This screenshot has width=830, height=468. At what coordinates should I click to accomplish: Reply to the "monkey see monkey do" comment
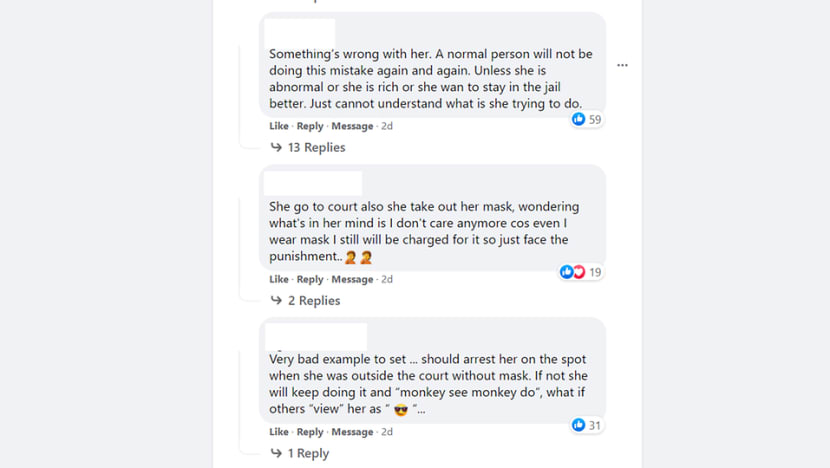(x=310, y=431)
